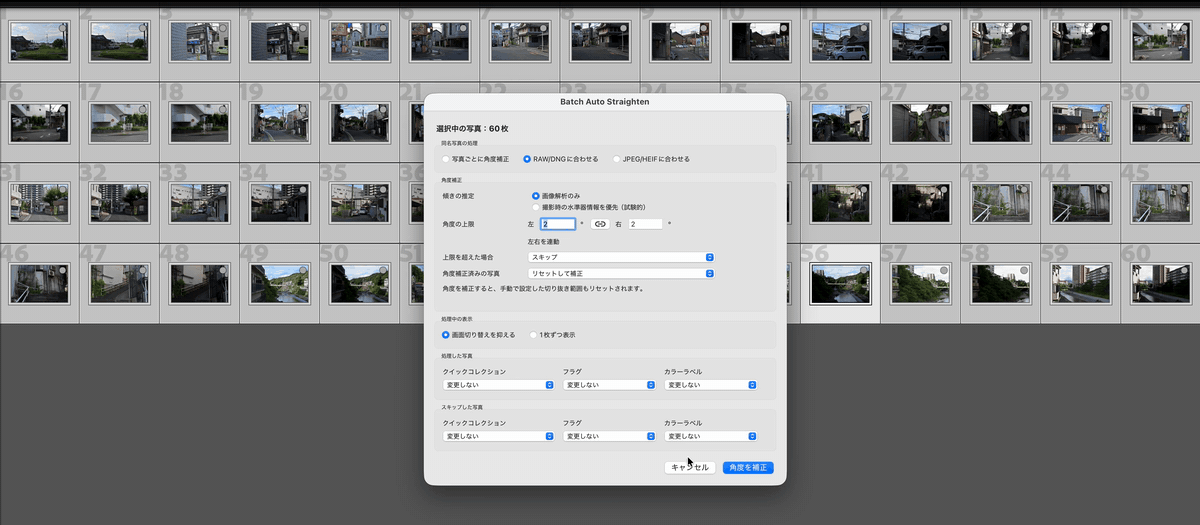The height and width of the screenshot is (525, 1200).
Task: Click quick collection circle on photo 19
Action: [x=303, y=110]
